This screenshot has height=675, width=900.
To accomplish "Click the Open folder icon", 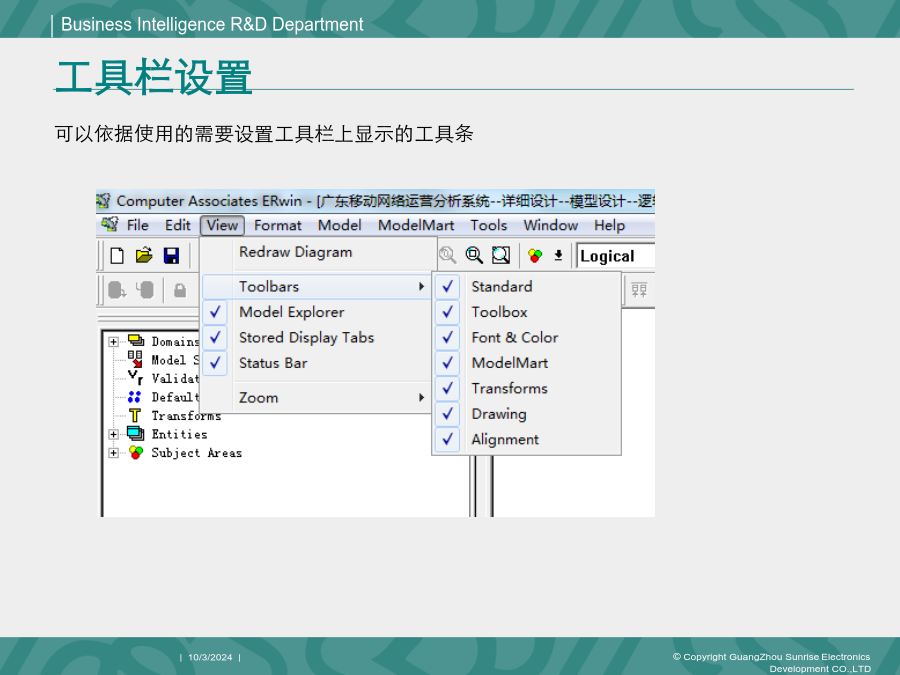I will pyautogui.click(x=143, y=255).
